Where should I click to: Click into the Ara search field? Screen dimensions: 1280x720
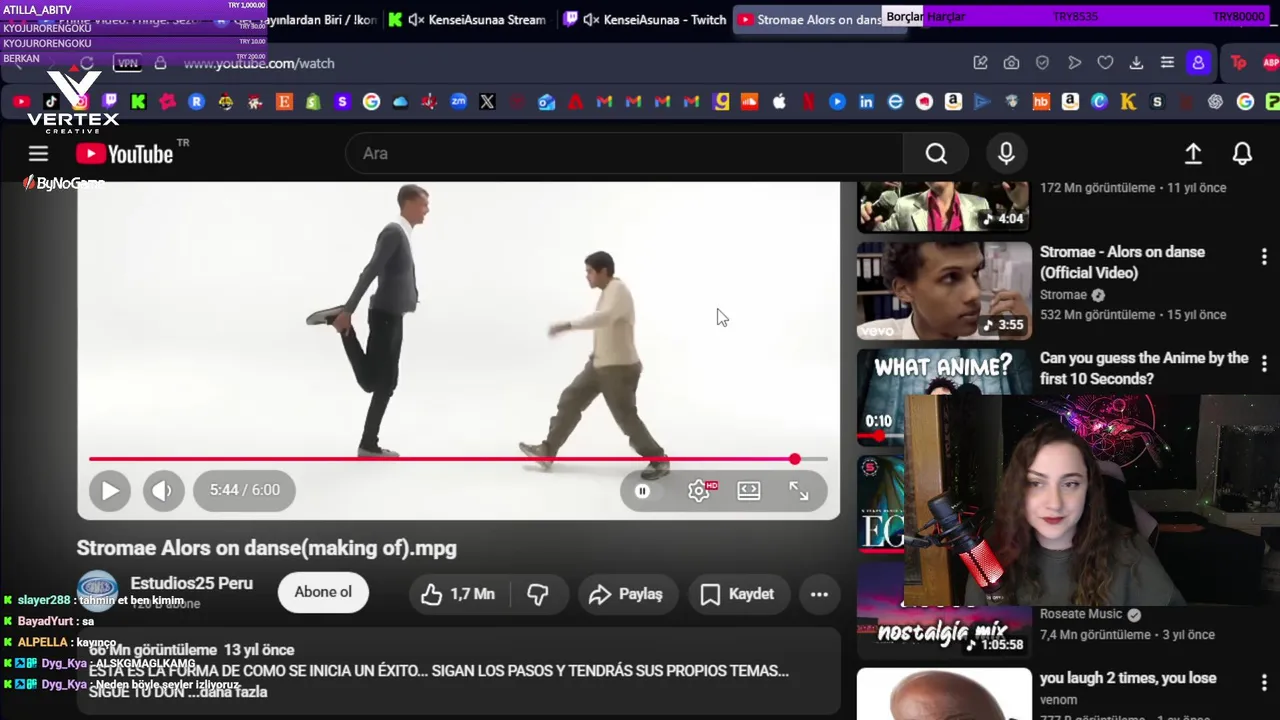pos(625,153)
